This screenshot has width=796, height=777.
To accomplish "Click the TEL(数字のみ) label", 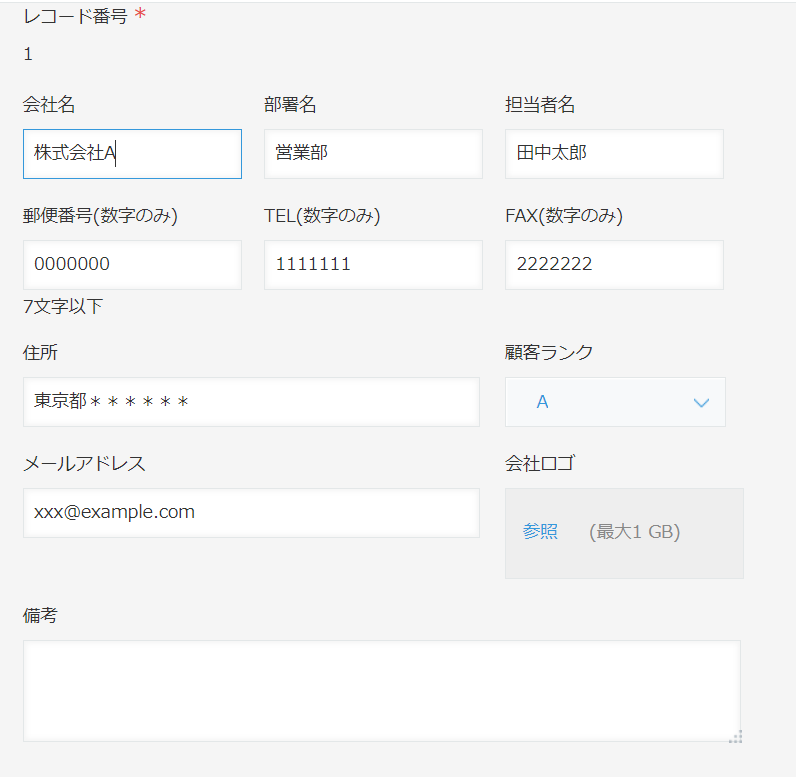I will tap(322, 216).
